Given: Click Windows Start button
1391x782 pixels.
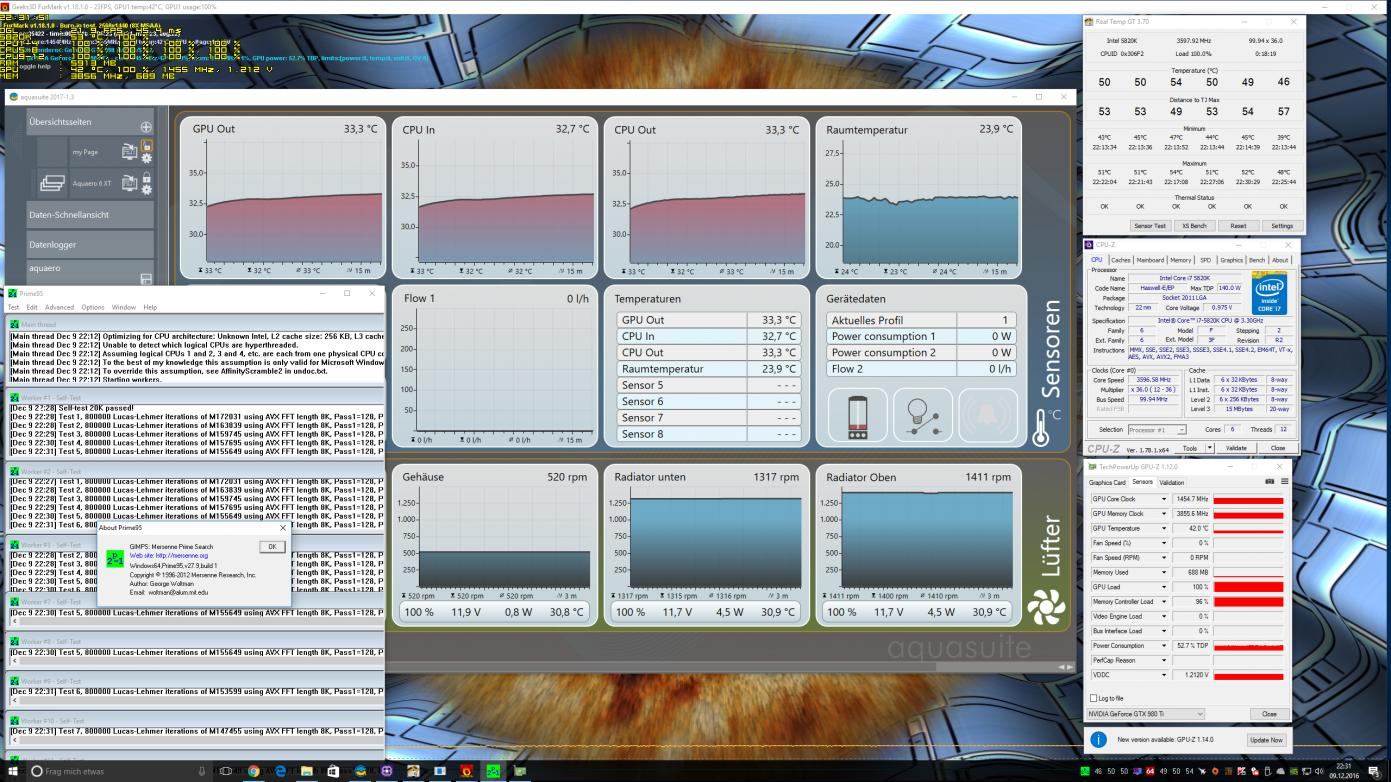Looking at the screenshot, I should pos(11,772).
